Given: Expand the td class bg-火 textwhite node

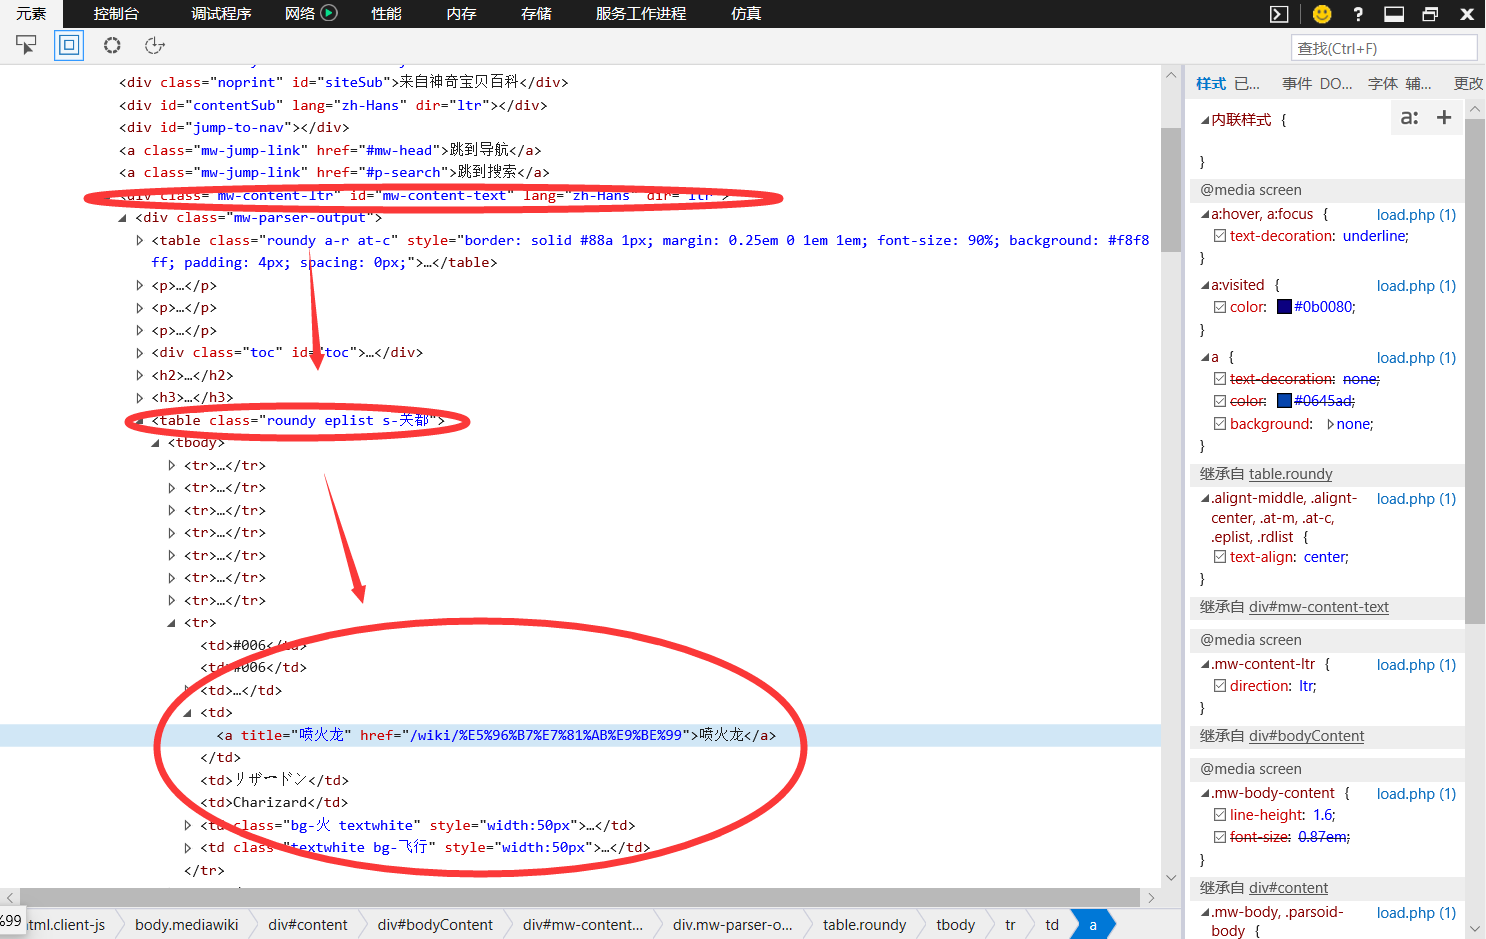Looking at the screenshot, I should click(188, 825).
